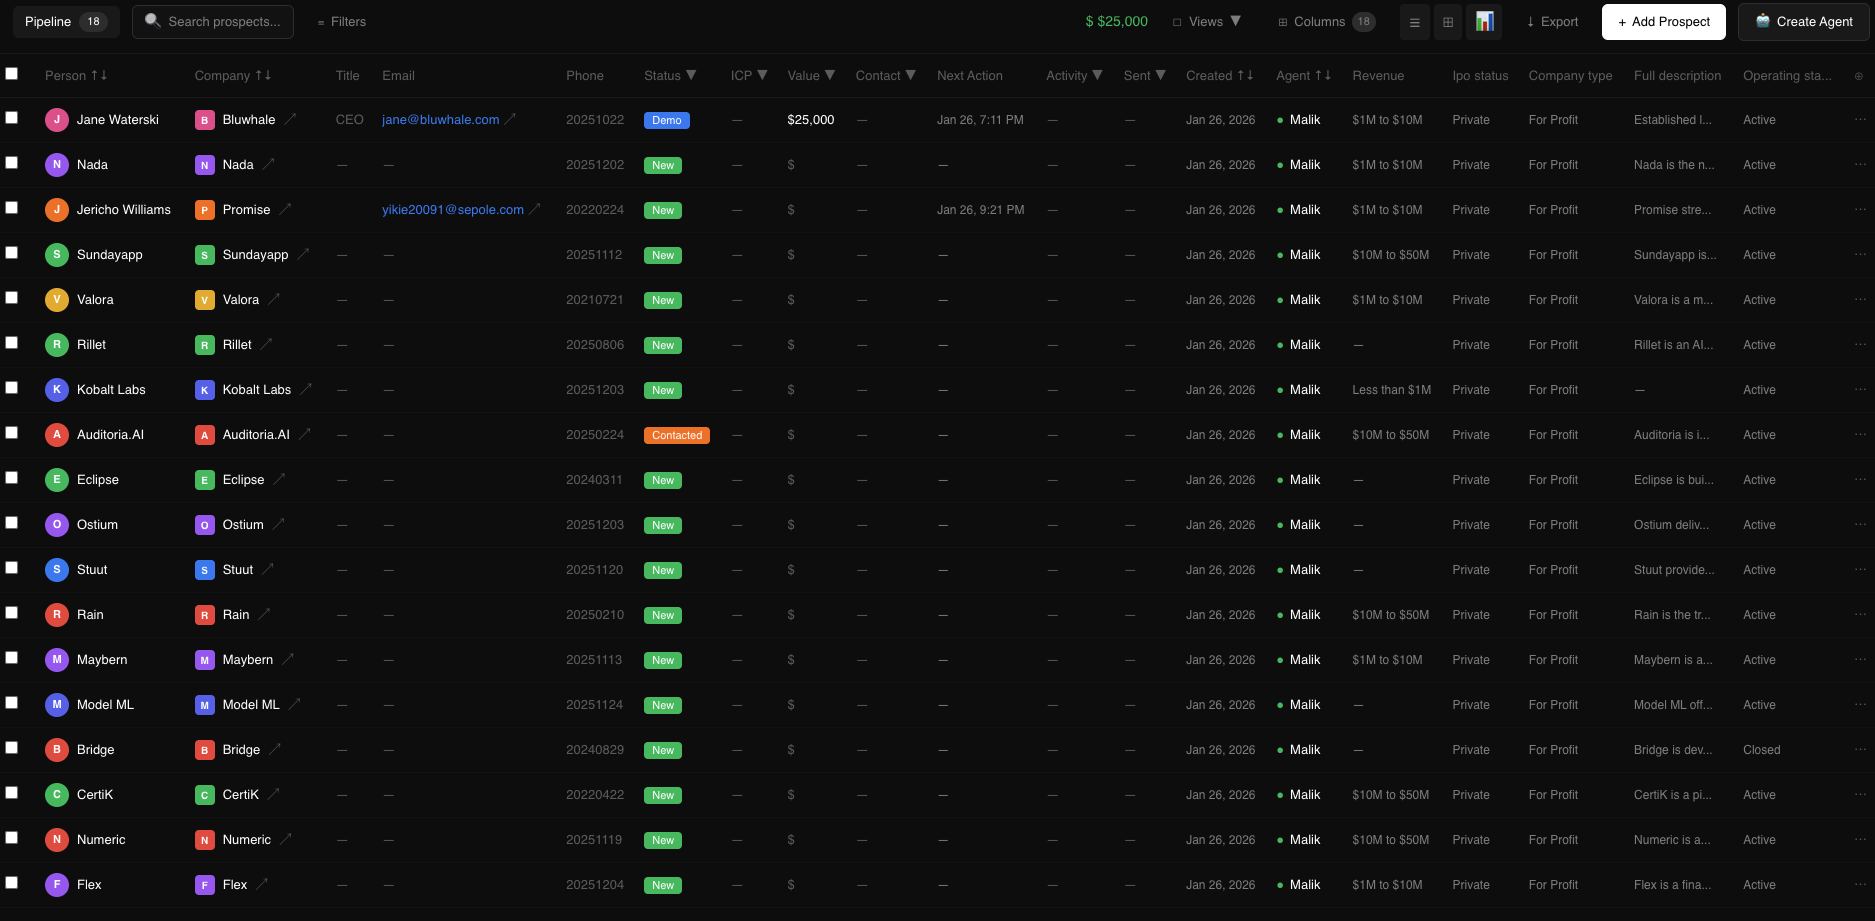Open jane@bluwhale.com email link
The width and height of the screenshot is (1875, 921).
[441, 119]
